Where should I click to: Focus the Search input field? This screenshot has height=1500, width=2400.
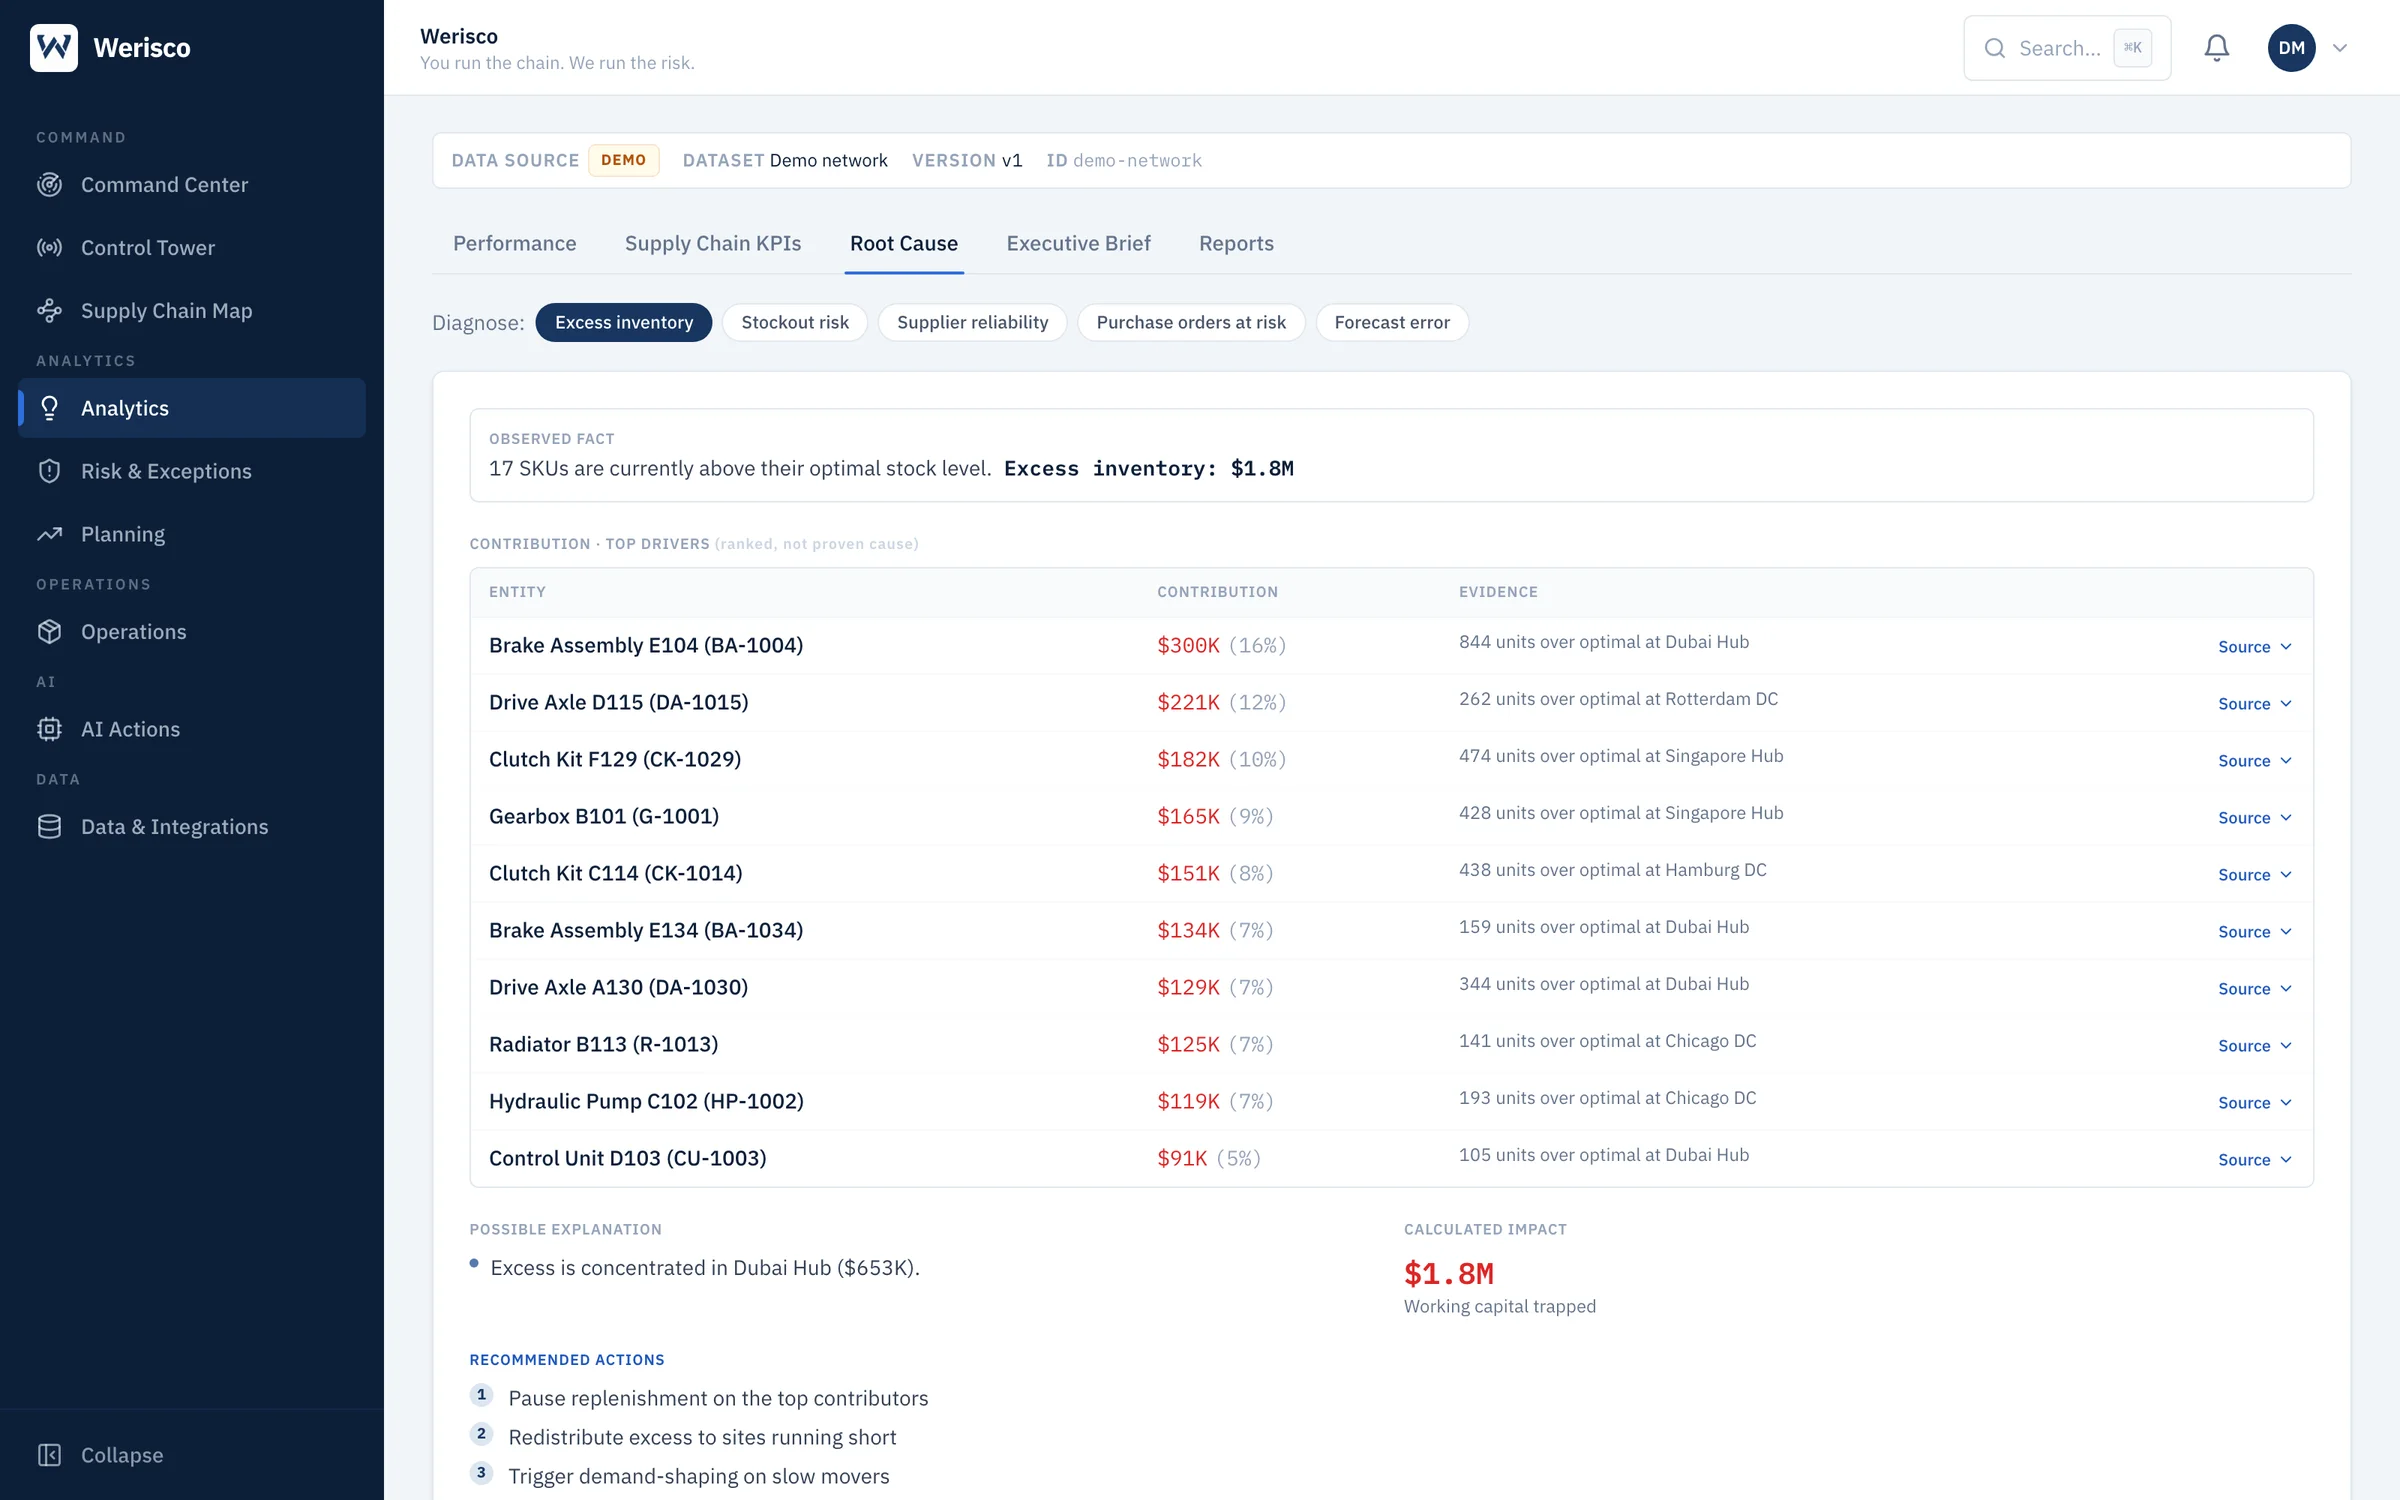point(2066,48)
